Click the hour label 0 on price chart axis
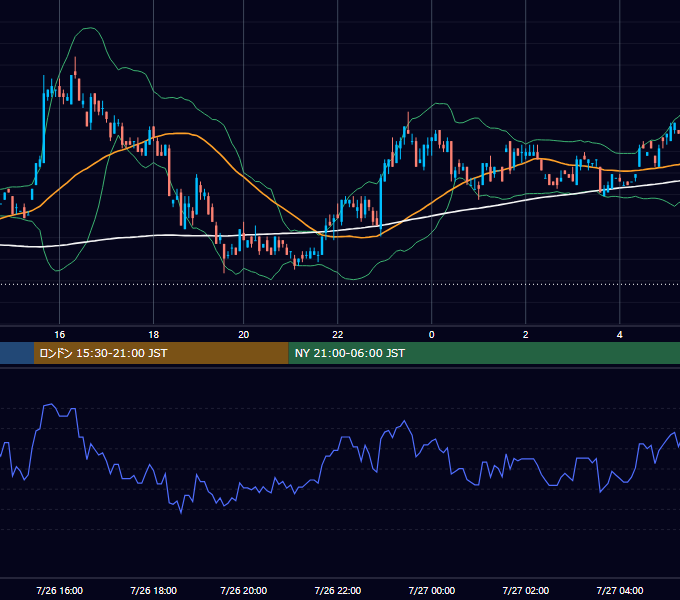This screenshot has height=600, width=680. (x=432, y=335)
